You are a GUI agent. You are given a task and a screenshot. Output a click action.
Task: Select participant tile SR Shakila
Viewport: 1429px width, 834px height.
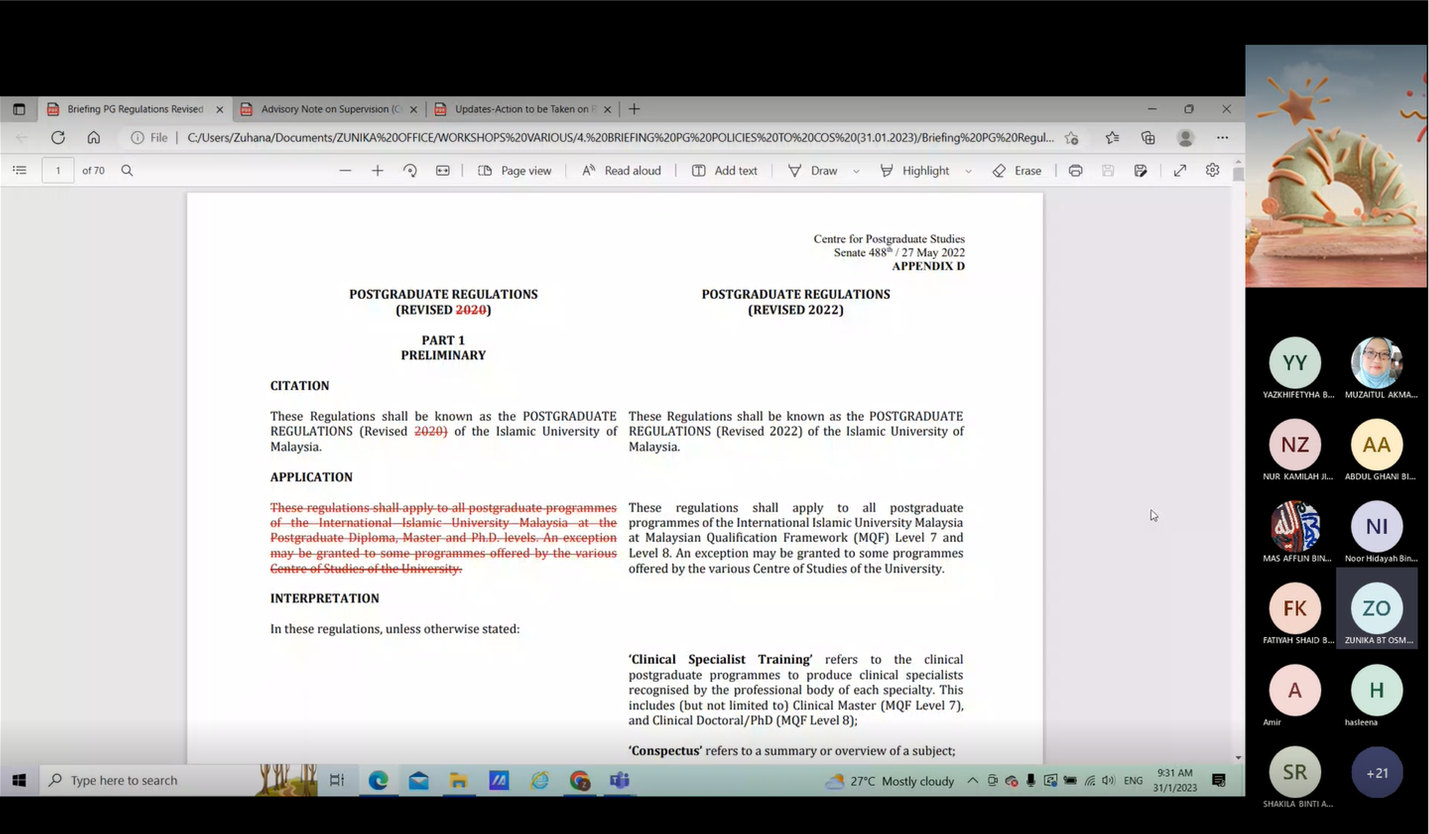click(1295, 778)
